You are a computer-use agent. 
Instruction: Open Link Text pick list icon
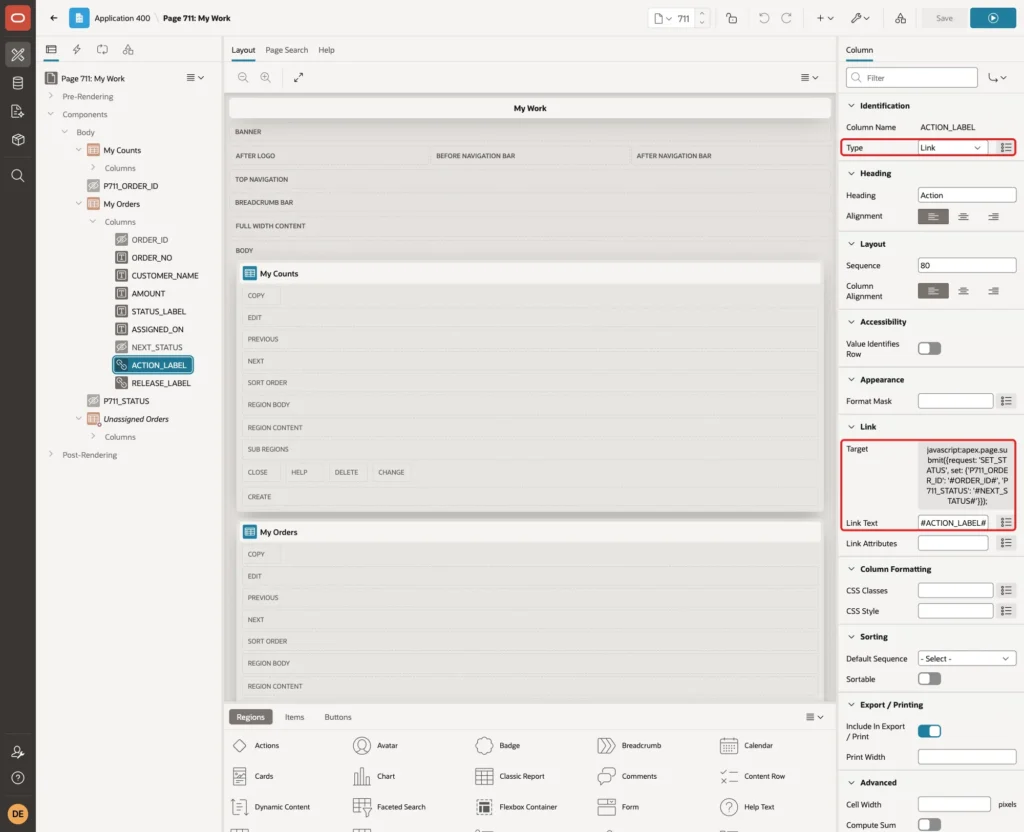point(1006,522)
